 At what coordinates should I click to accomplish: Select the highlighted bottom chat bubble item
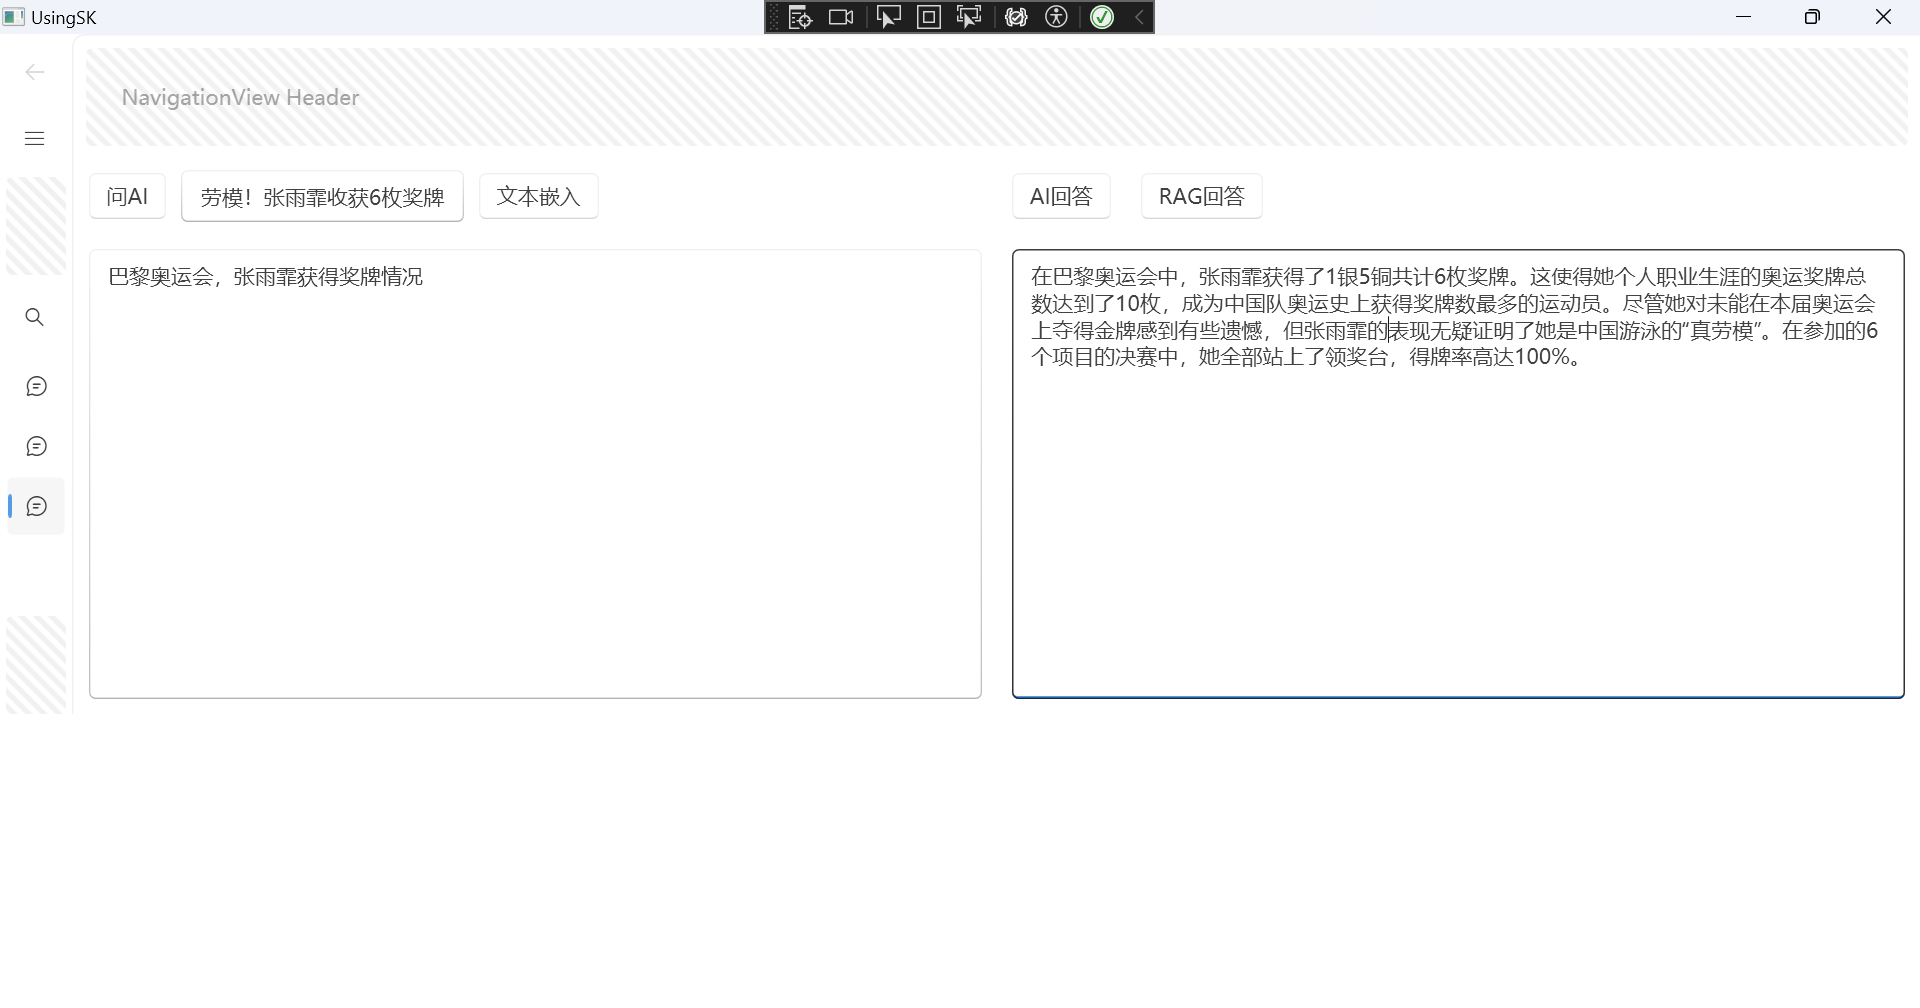tap(36, 506)
